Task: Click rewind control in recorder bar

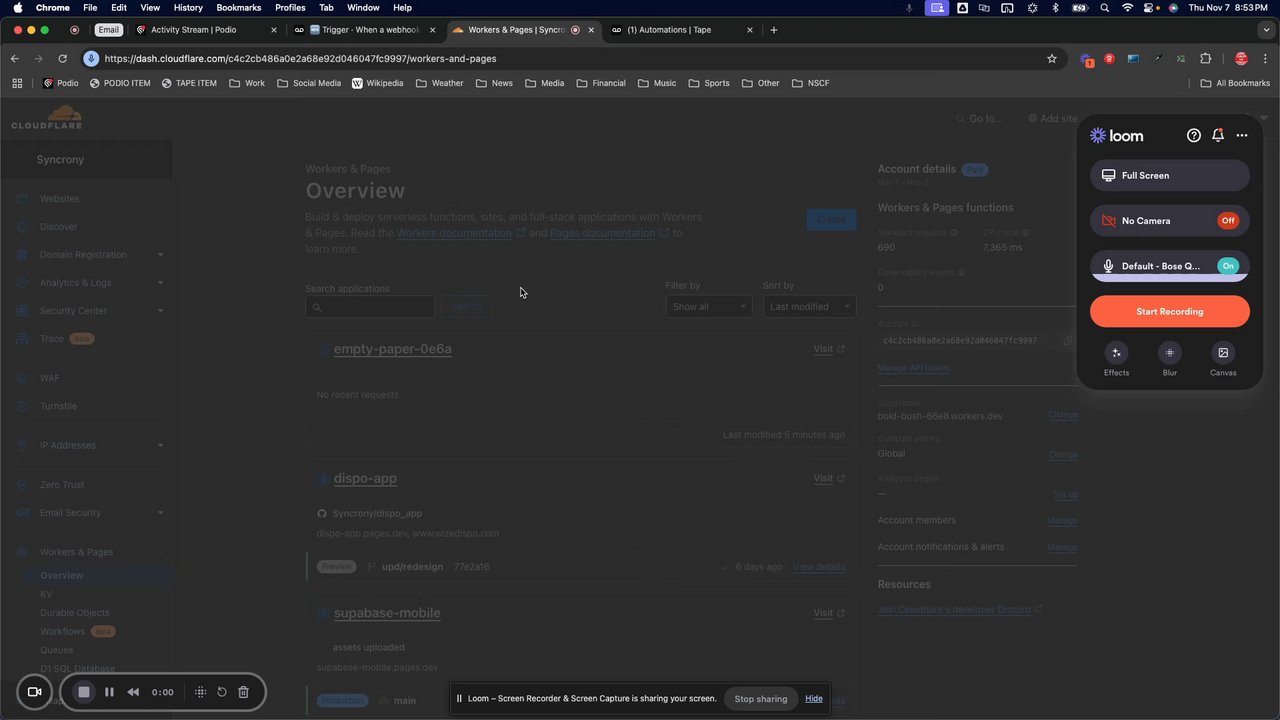Action: click(x=133, y=692)
